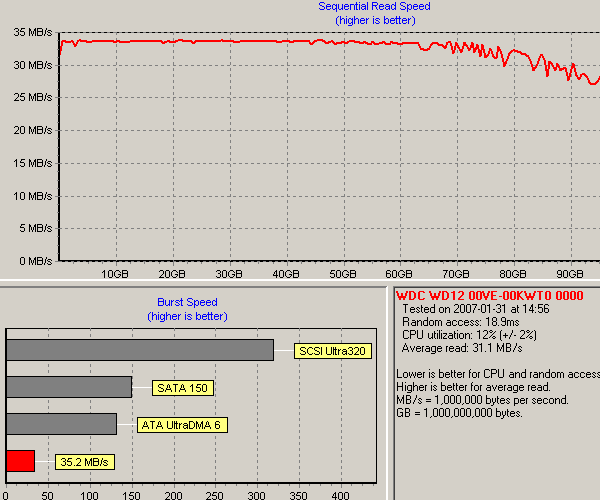Click the 40GB x-axis label
Screen dimensions: 600x500
coord(286,274)
